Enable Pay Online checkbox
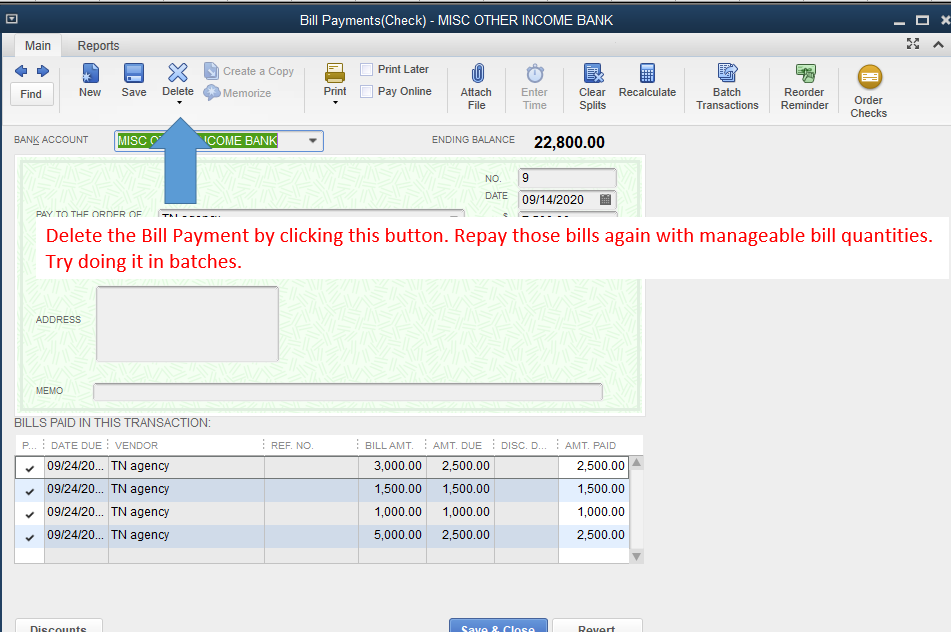This screenshot has height=632, width=951. pos(366,92)
